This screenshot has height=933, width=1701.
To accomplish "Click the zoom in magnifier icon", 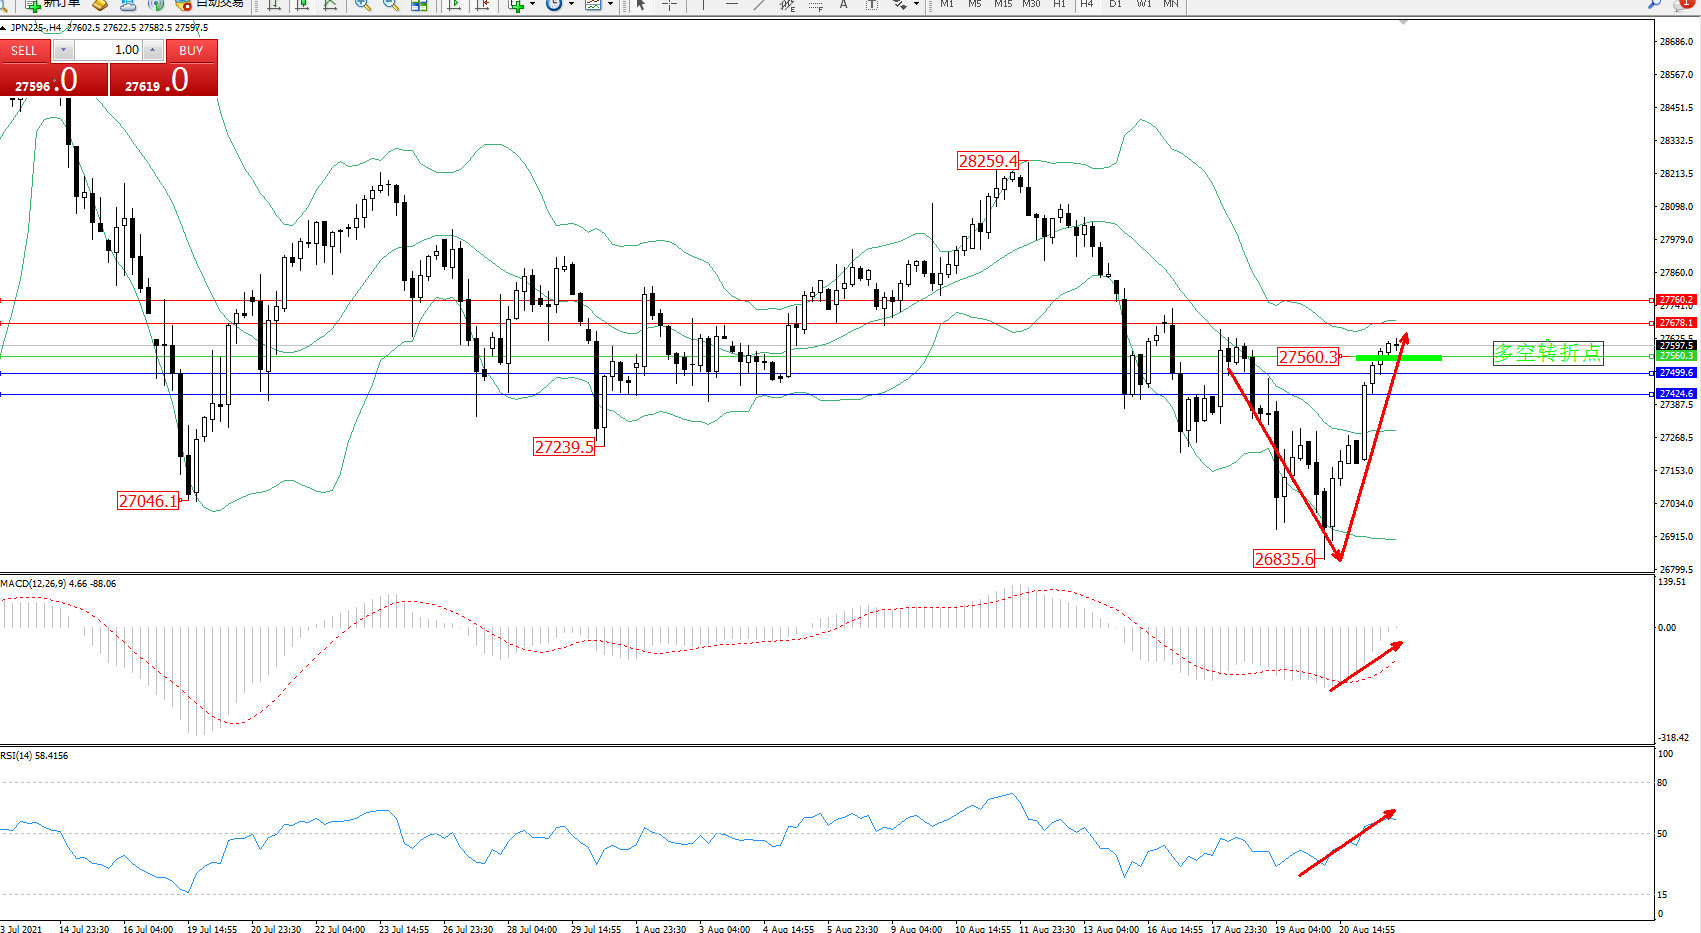I will 363,5.
